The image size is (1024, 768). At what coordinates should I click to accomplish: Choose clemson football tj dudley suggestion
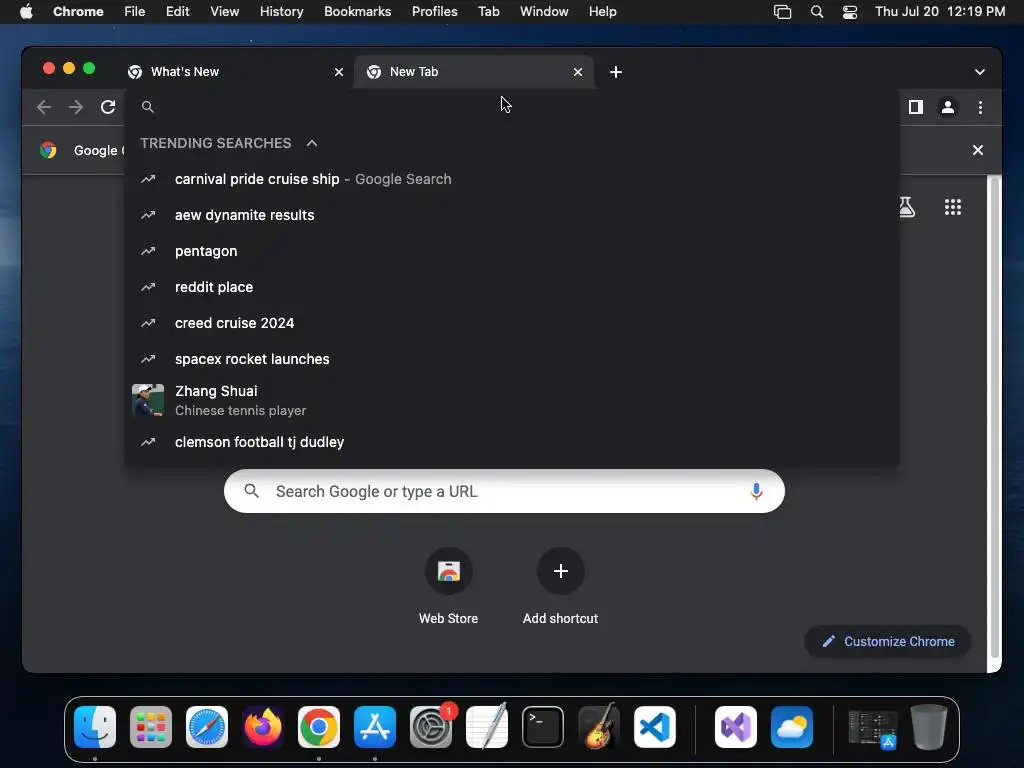pos(512,442)
